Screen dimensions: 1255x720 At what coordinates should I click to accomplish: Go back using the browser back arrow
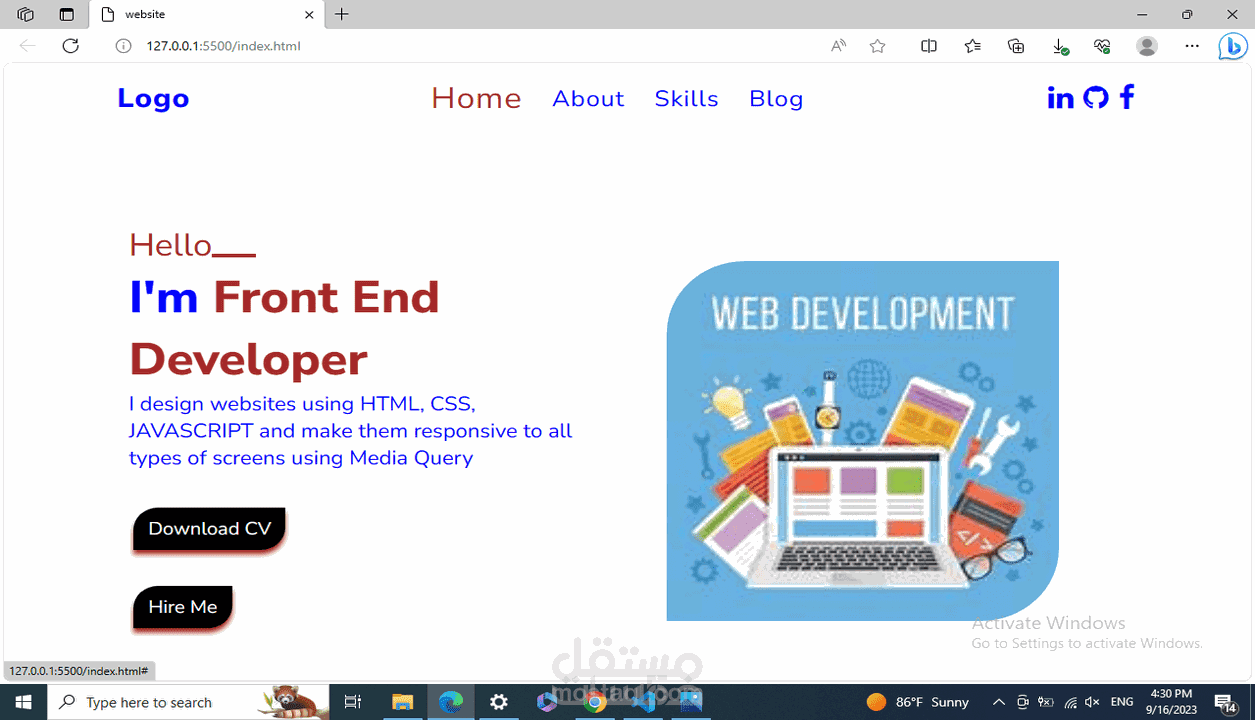(x=27, y=46)
